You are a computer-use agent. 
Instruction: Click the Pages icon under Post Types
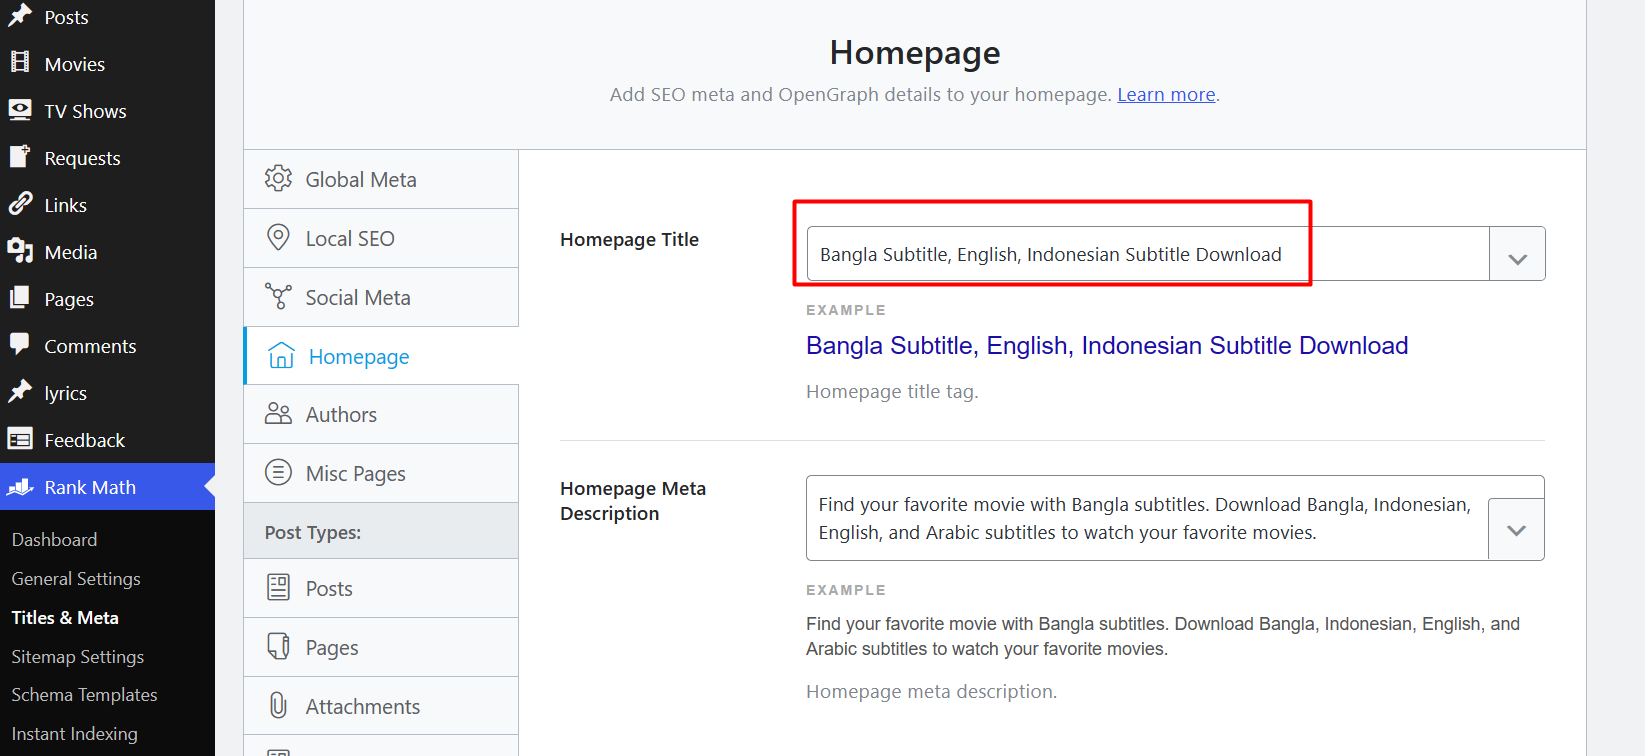pos(278,646)
